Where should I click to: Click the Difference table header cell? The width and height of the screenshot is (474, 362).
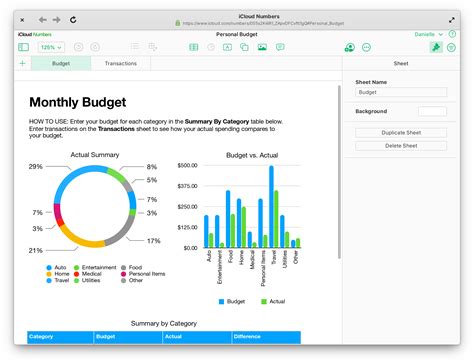(266, 337)
